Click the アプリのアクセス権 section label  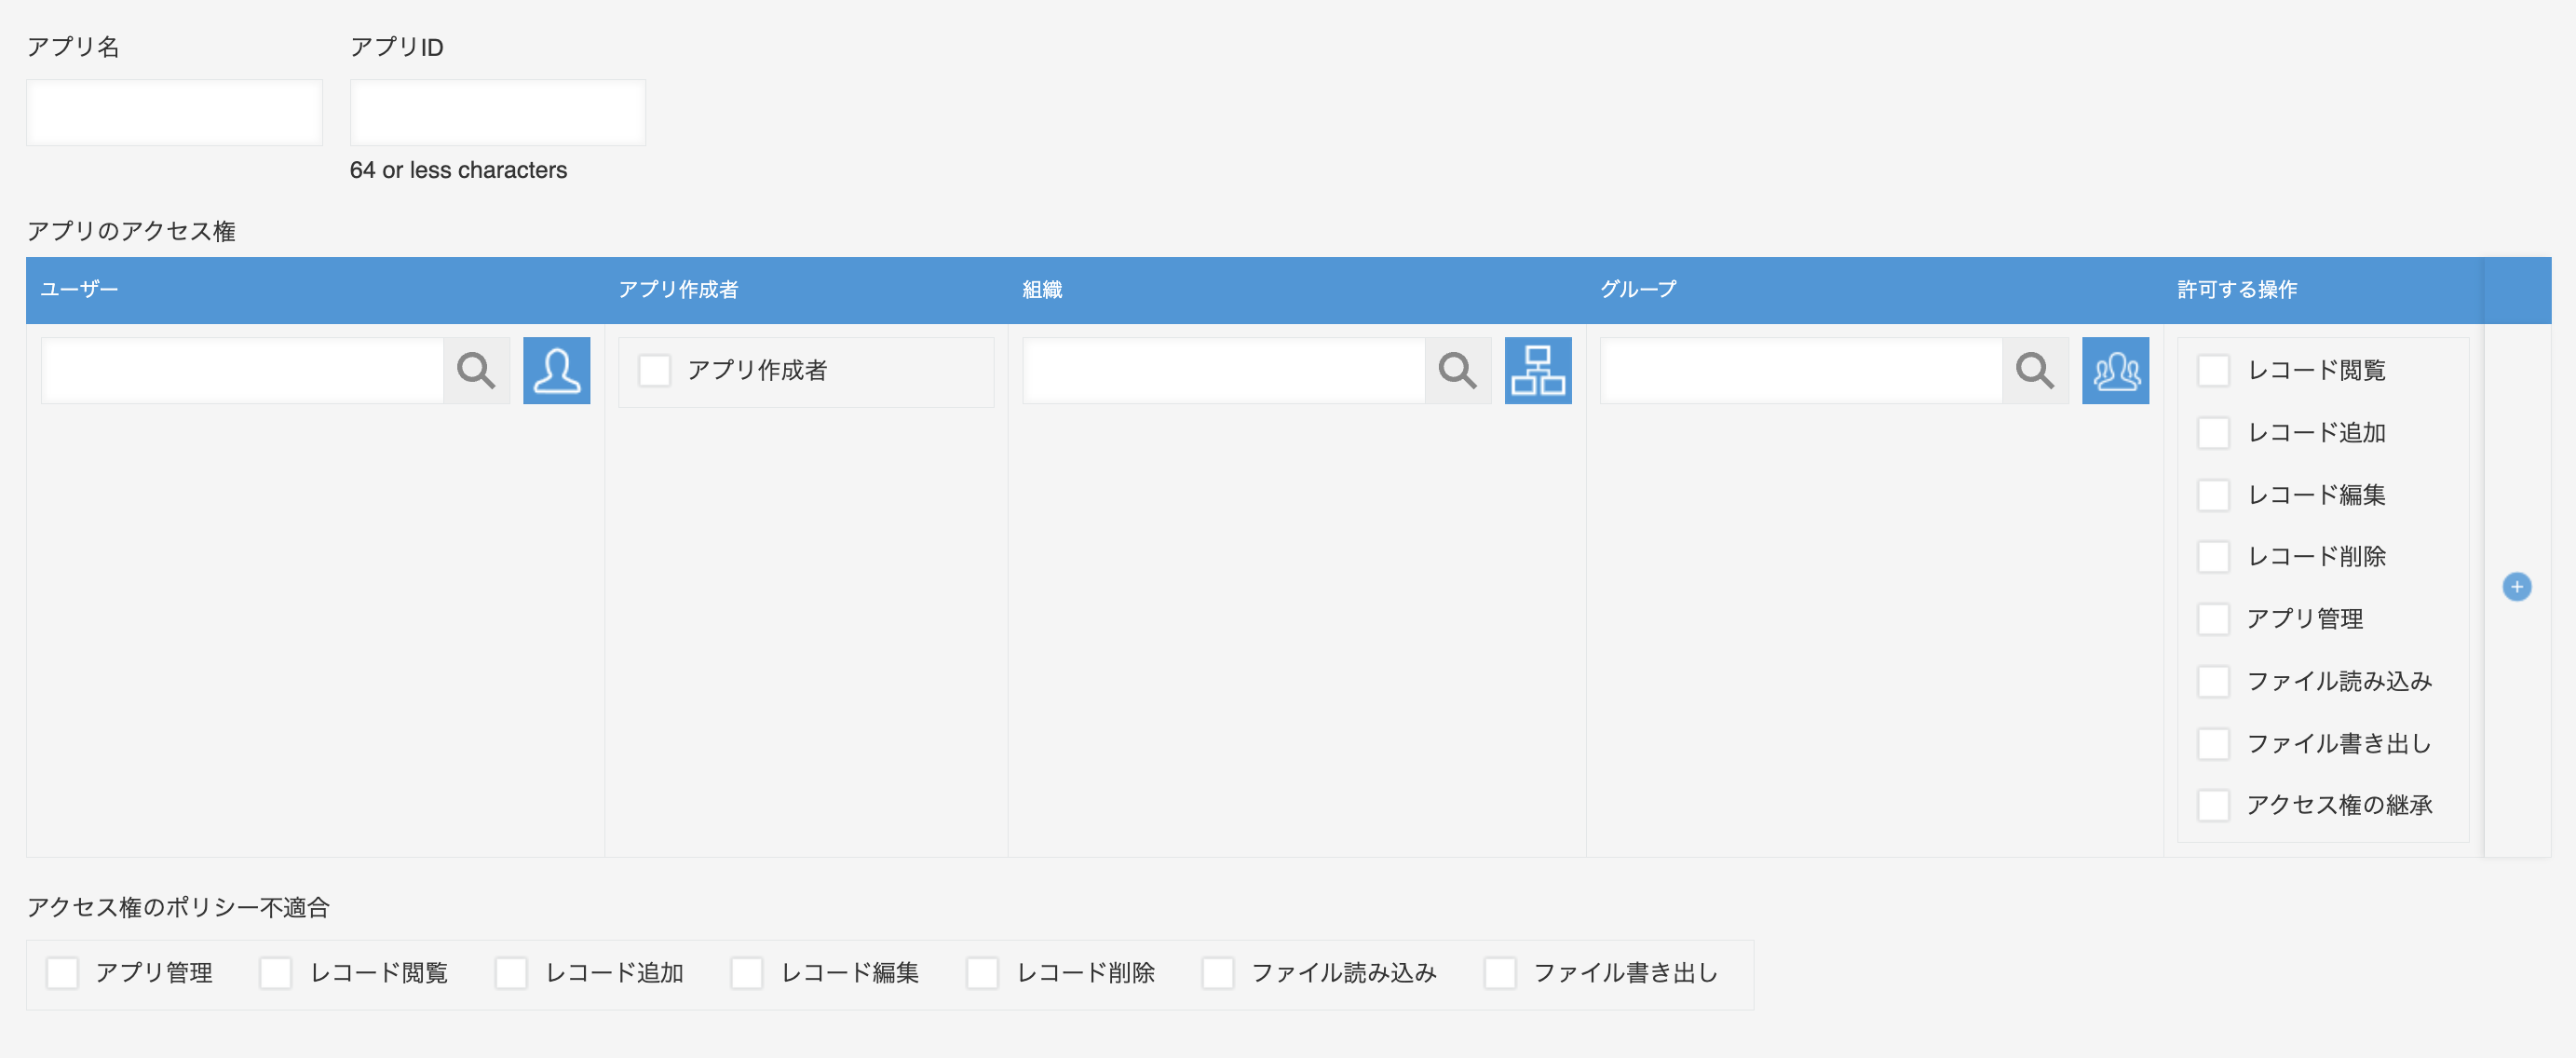[131, 232]
